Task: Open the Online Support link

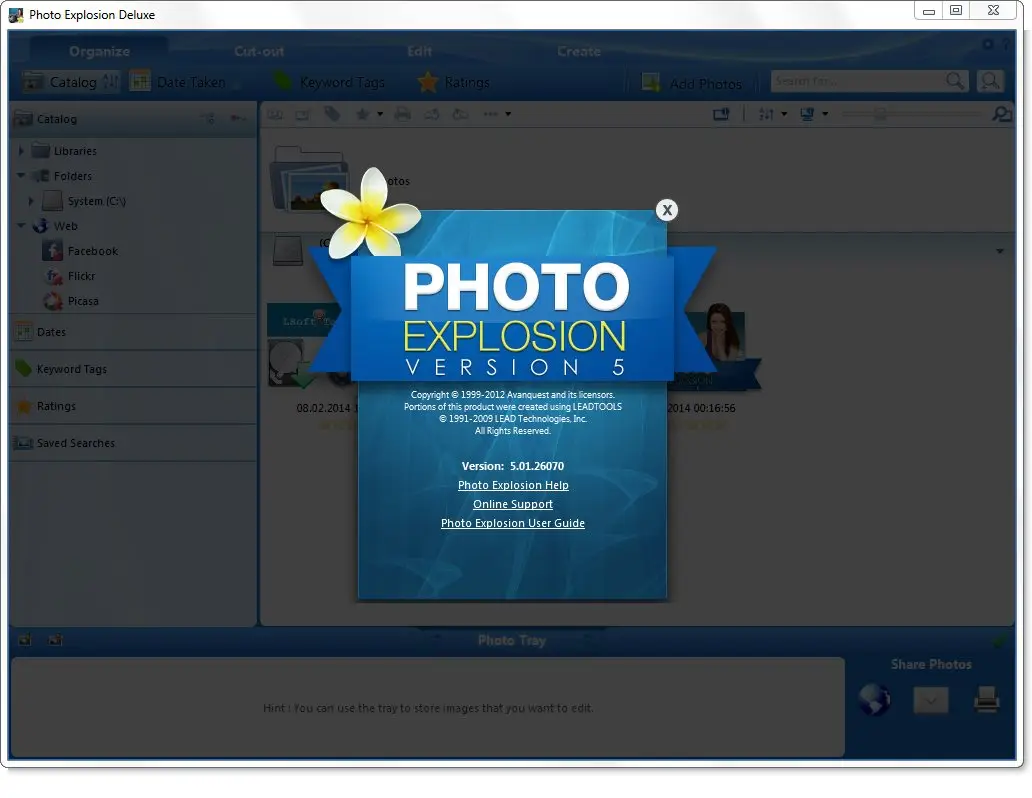Action: point(513,504)
